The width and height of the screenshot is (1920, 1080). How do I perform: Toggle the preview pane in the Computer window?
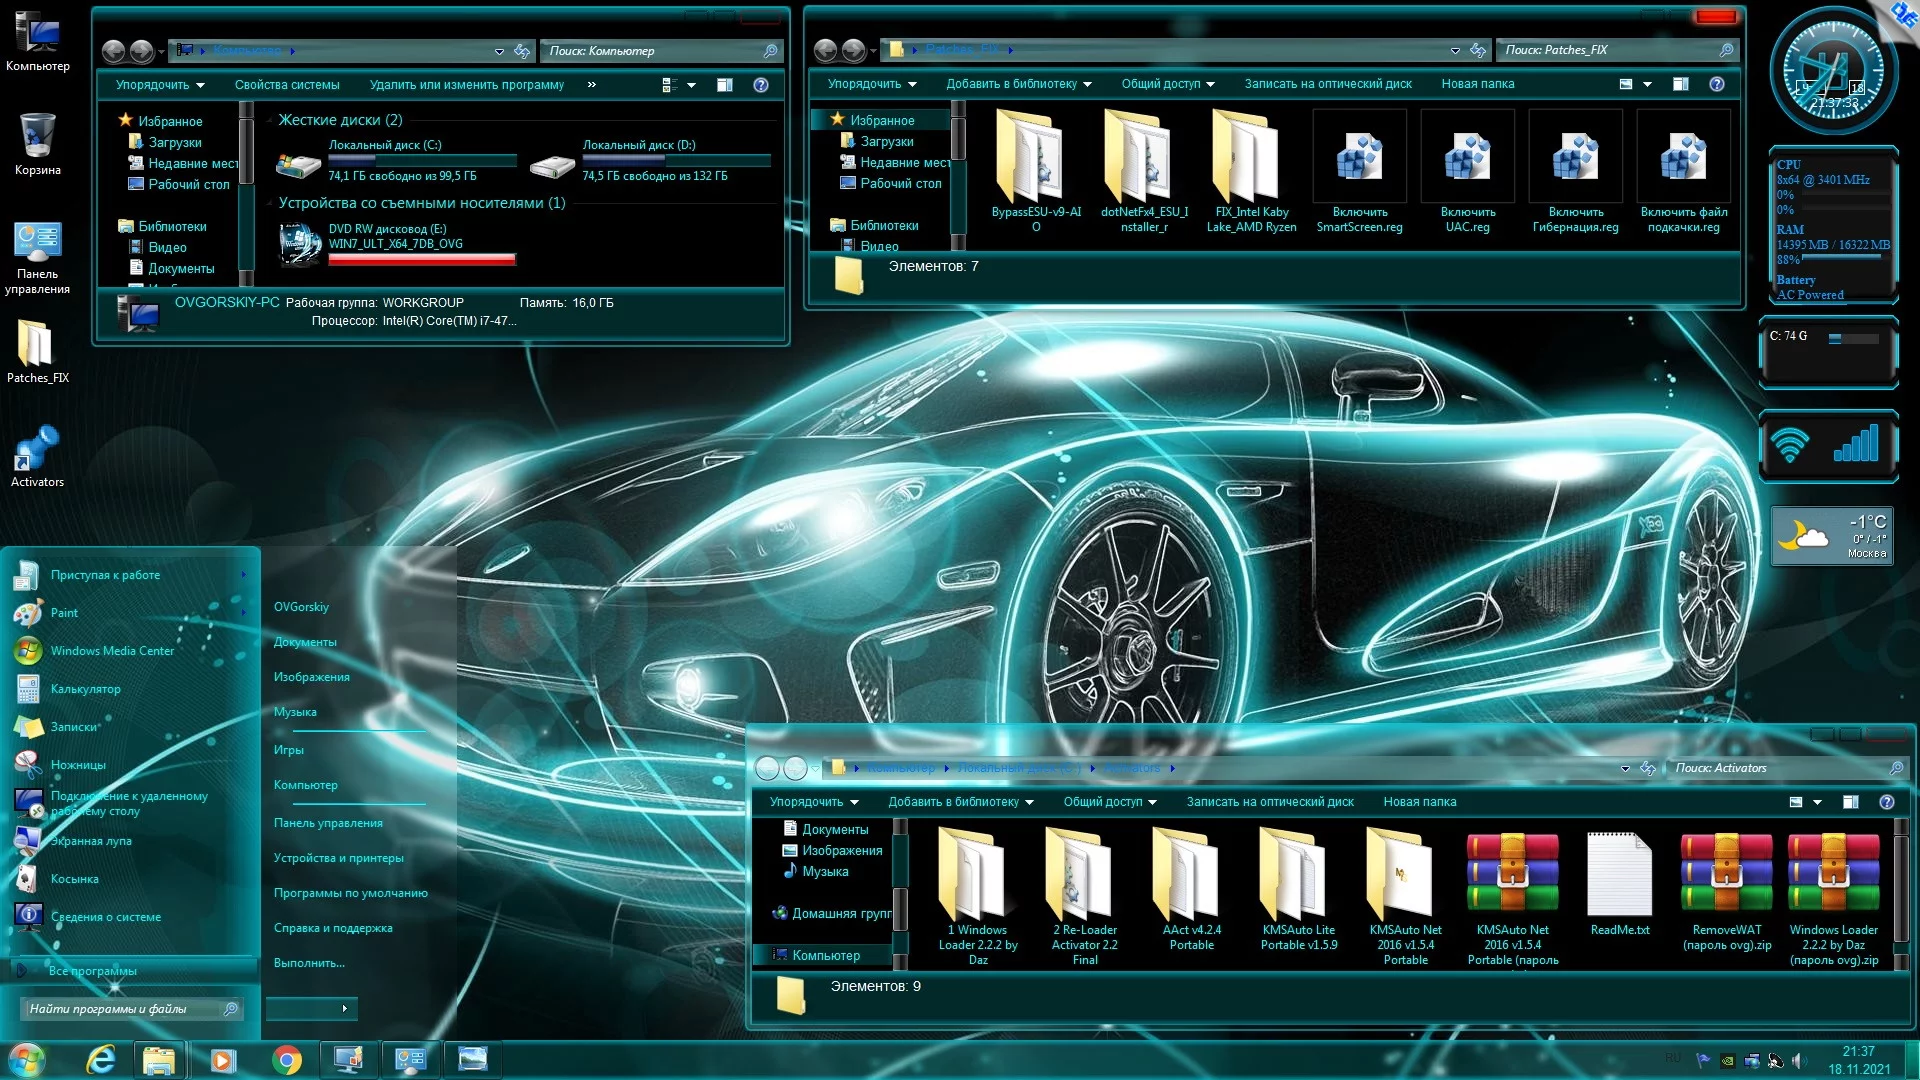[x=725, y=85]
